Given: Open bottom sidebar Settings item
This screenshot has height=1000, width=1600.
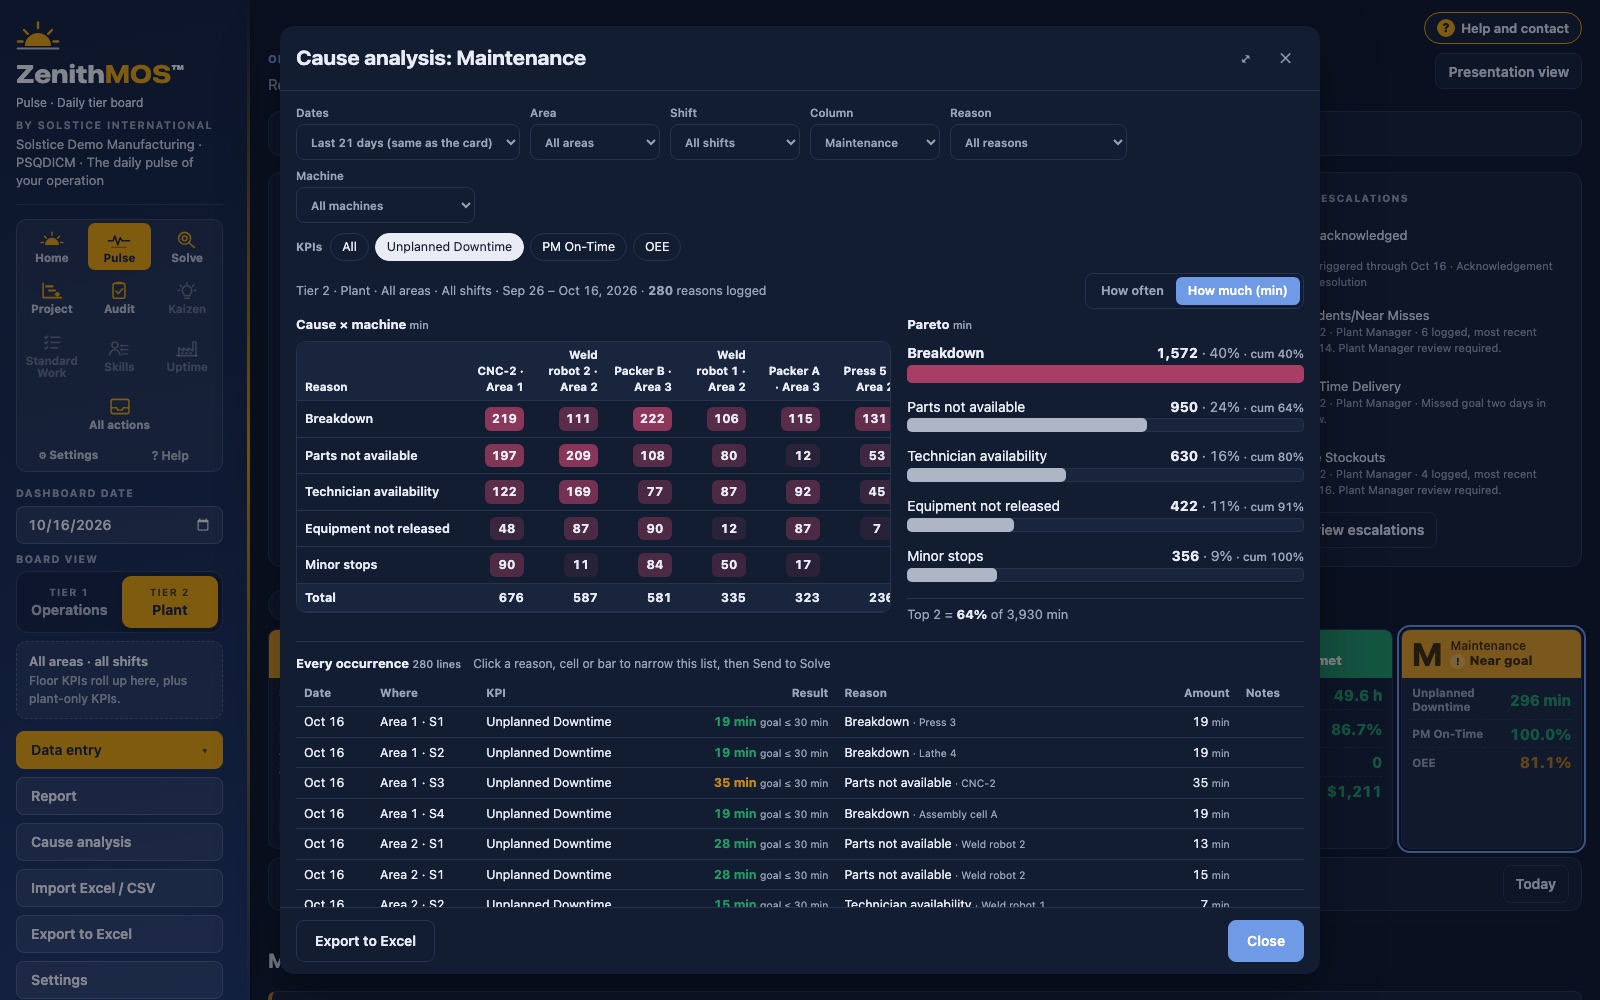Looking at the screenshot, I should [x=119, y=980].
